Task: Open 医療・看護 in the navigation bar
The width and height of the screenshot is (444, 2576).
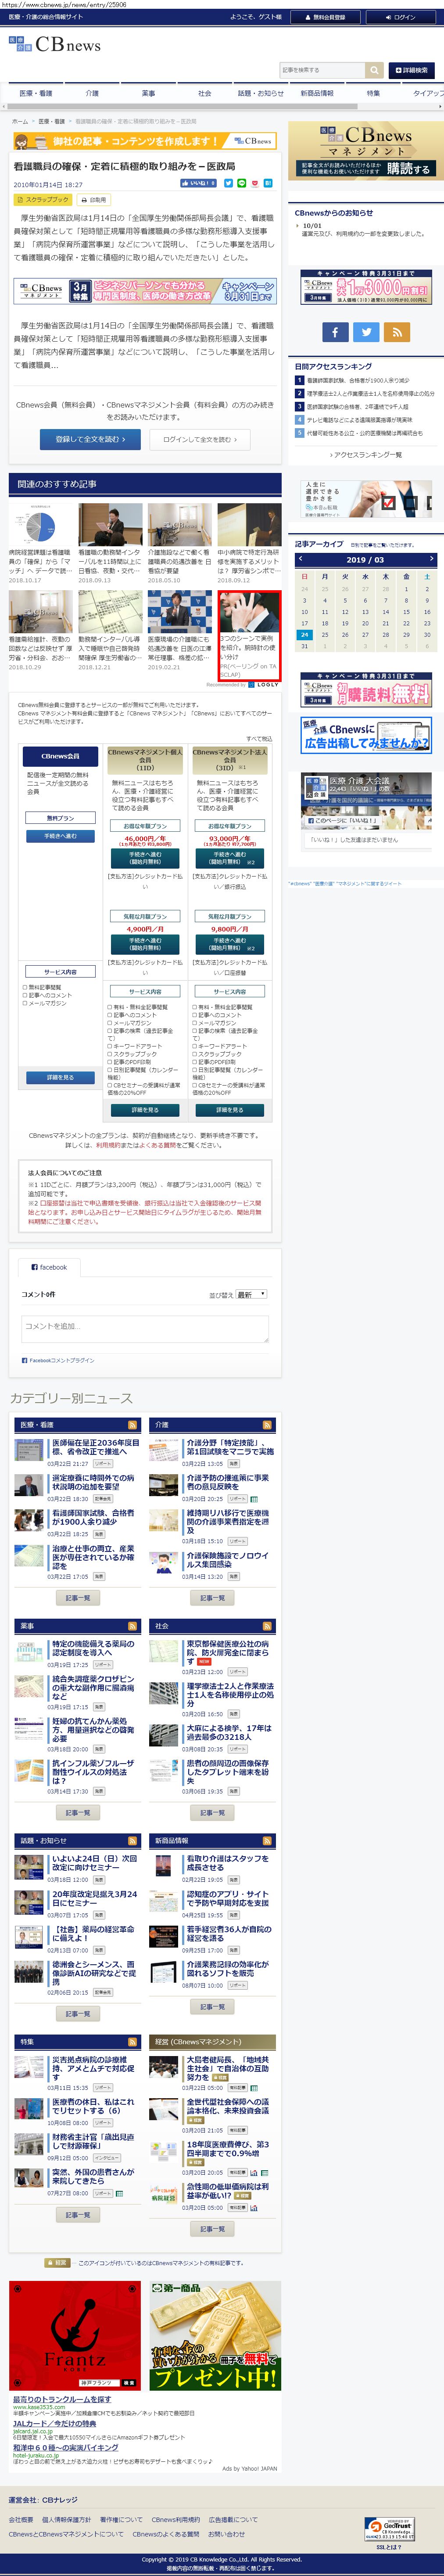Action: pos(35,93)
